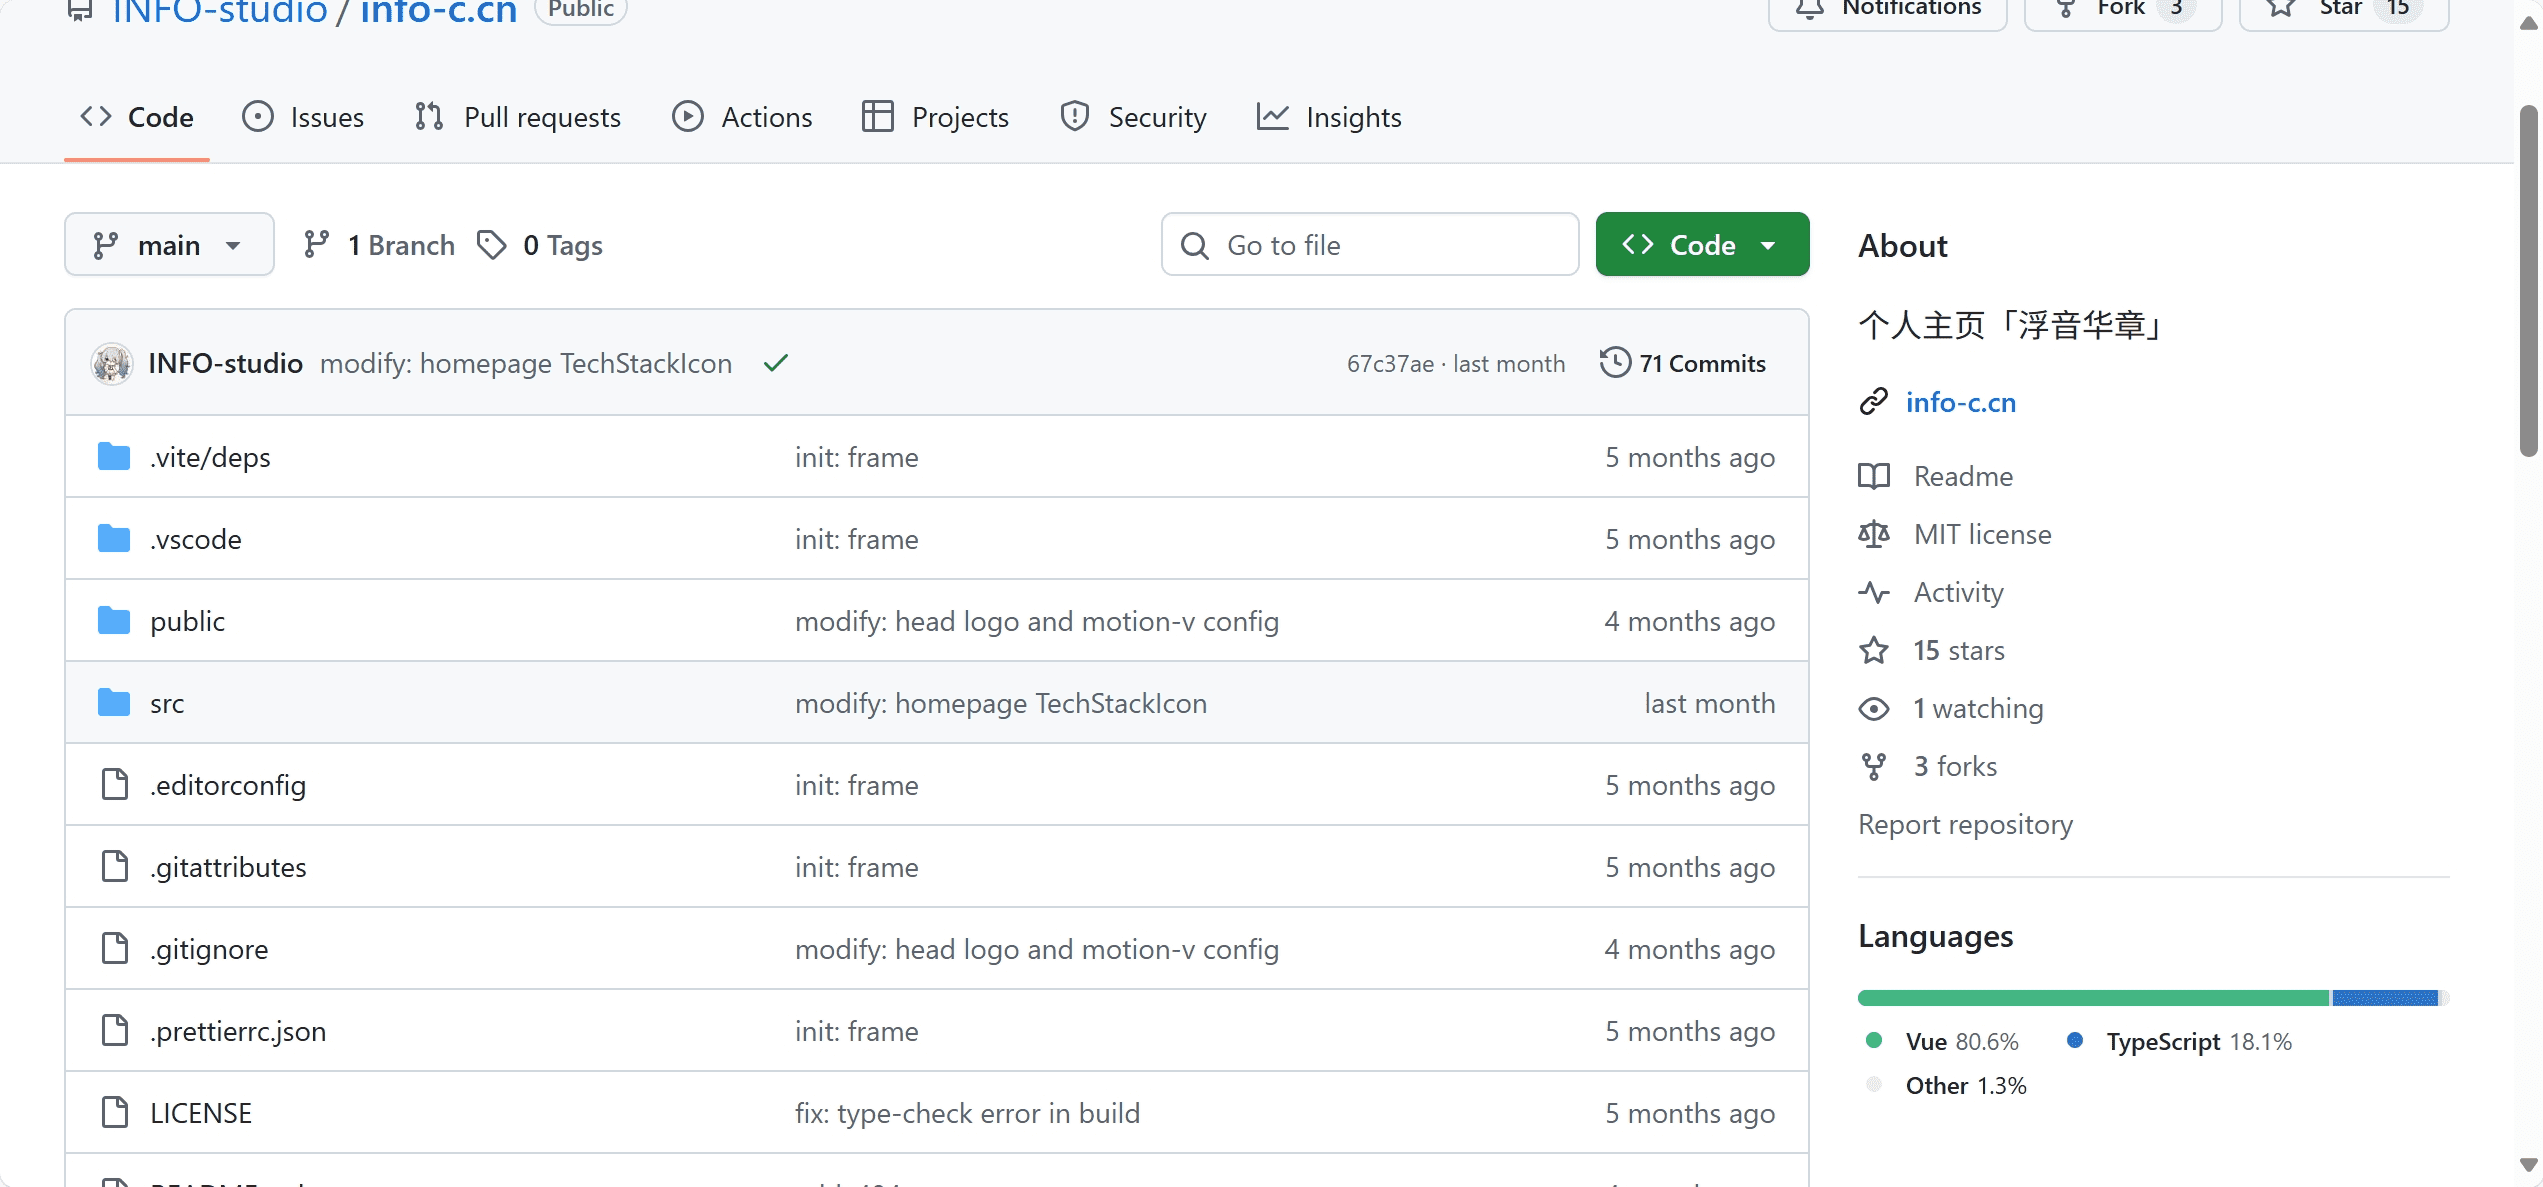The image size is (2543, 1187).
Task: Open the Insights tab
Action: [x=1329, y=117]
